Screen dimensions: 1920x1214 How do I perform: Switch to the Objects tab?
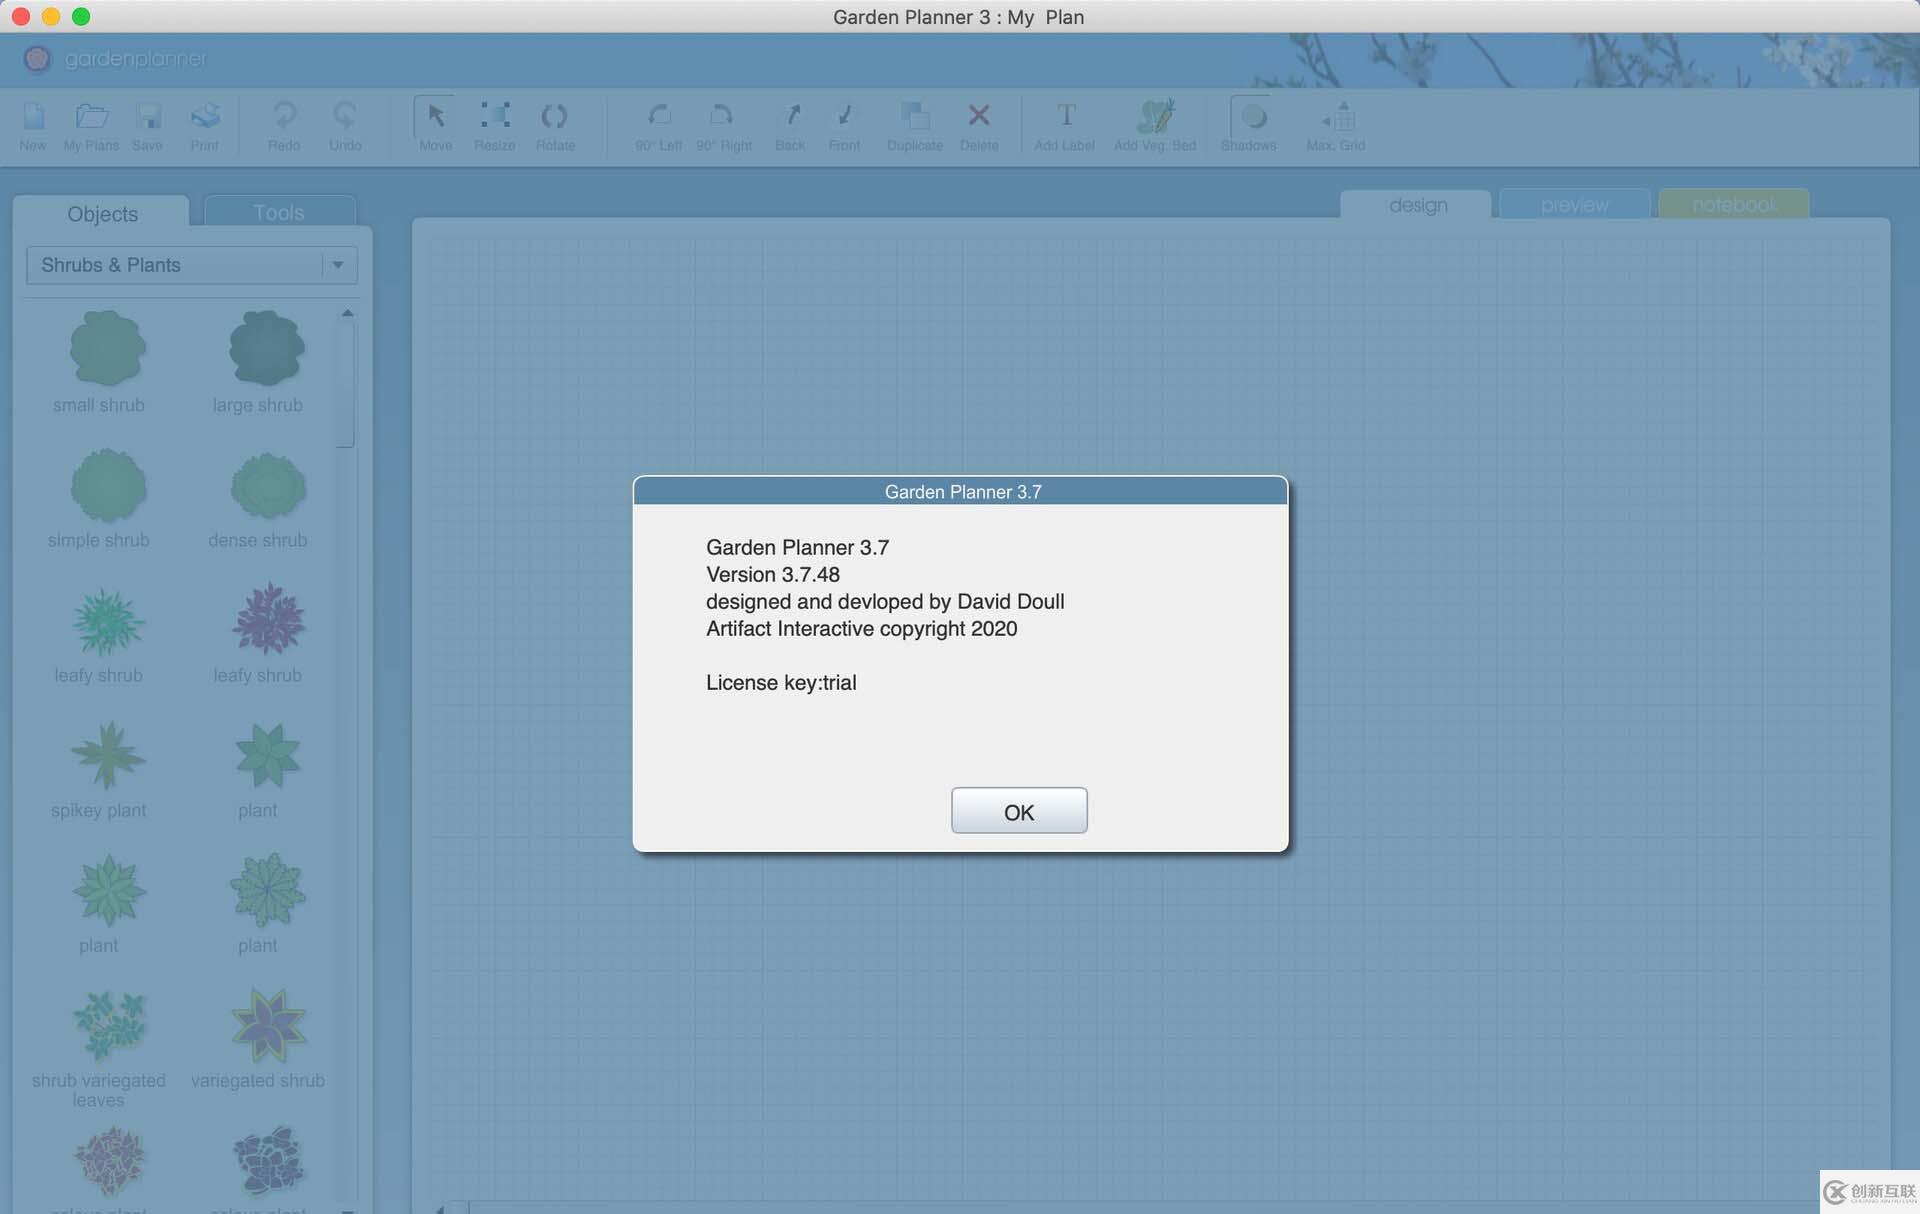[102, 213]
